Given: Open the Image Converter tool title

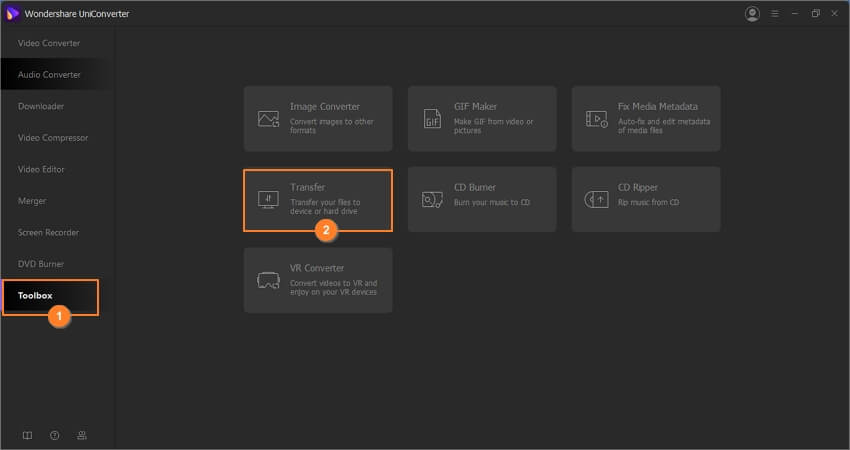Looking at the screenshot, I should click(325, 107).
